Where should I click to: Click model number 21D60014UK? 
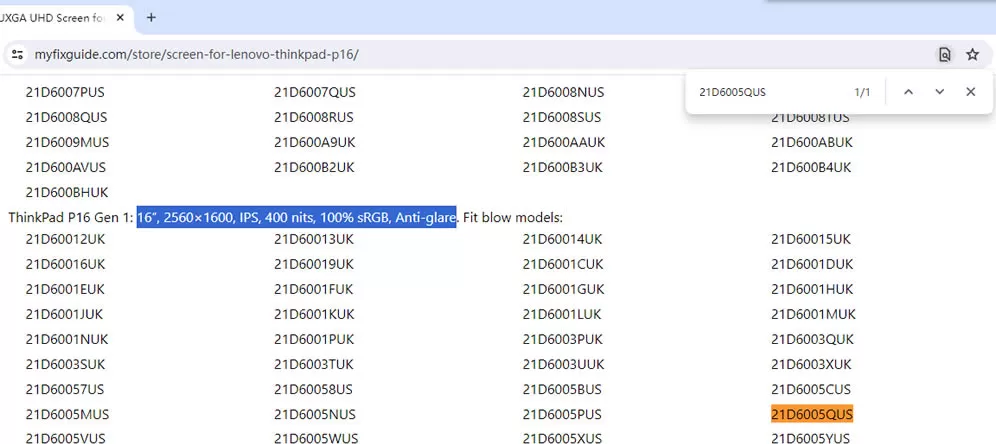pyautogui.click(x=562, y=239)
